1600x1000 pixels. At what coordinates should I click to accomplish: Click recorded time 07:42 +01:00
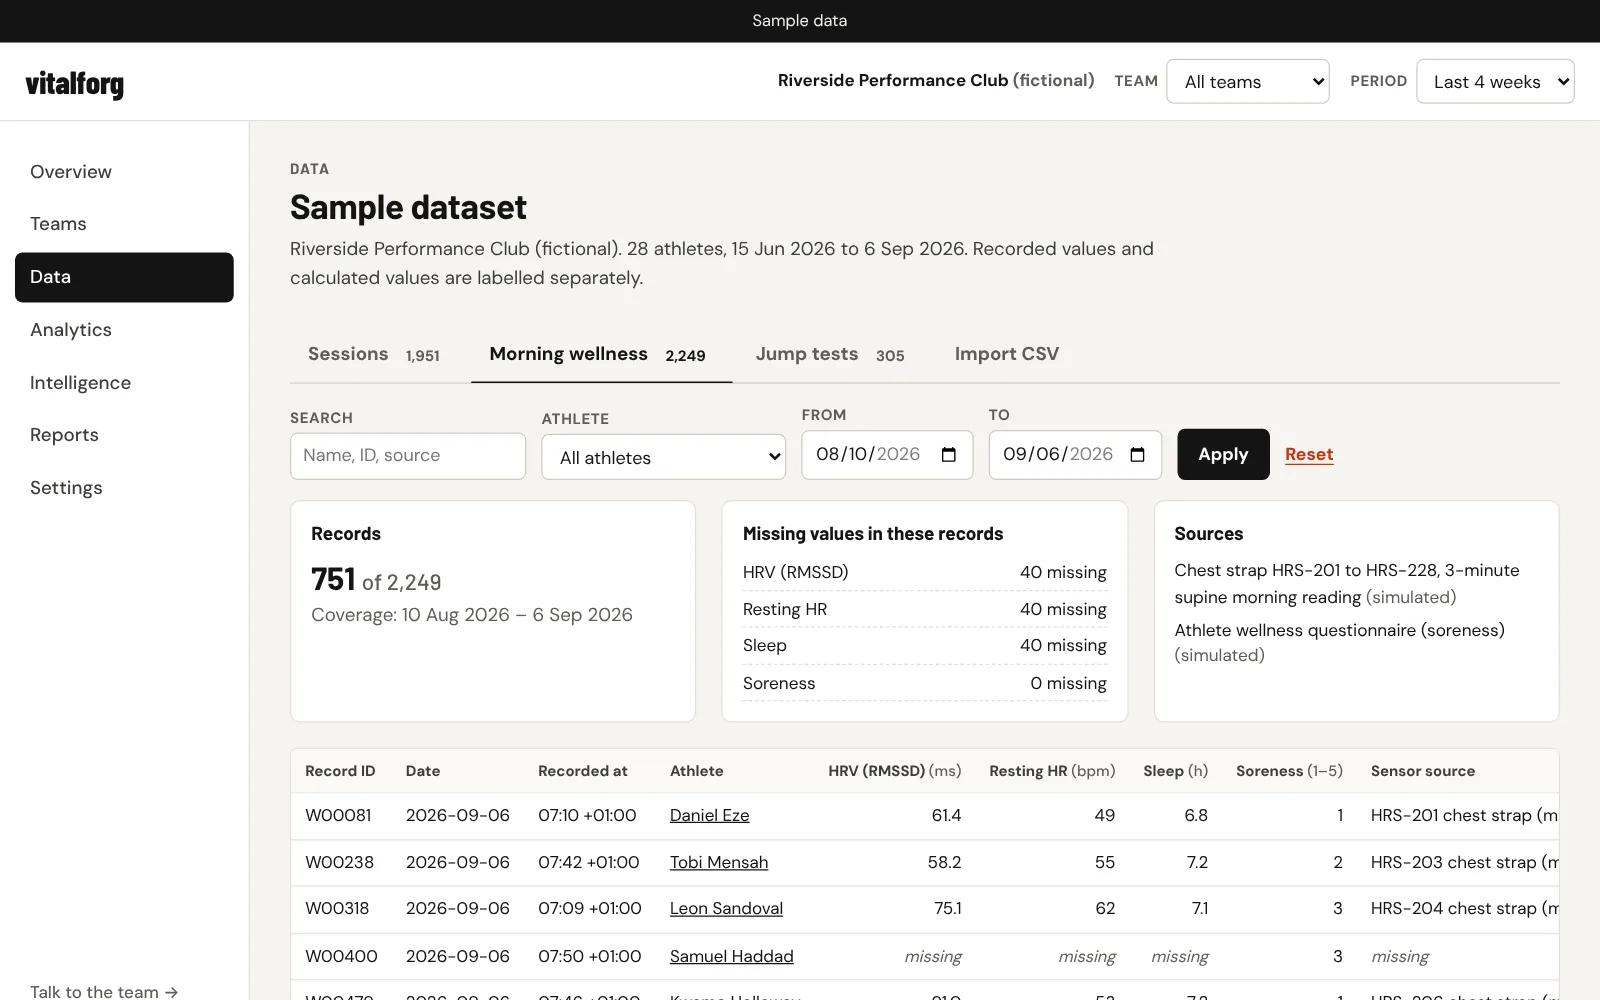point(589,862)
